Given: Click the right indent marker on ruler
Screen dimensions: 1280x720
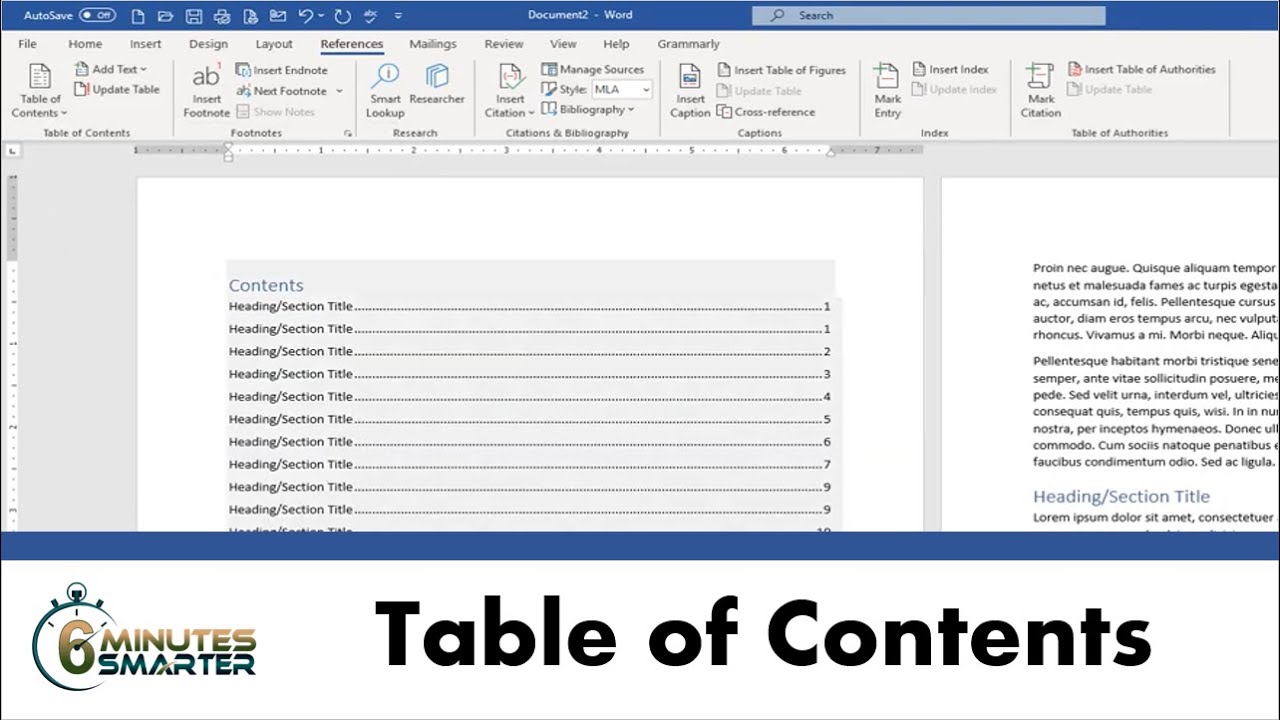Looking at the screenshot, I should tap(831, 151).
